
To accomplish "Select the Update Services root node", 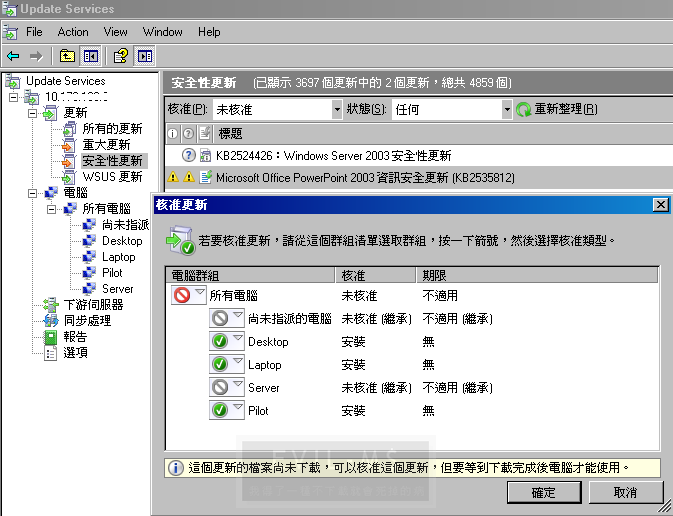I will tap(65, 81).
